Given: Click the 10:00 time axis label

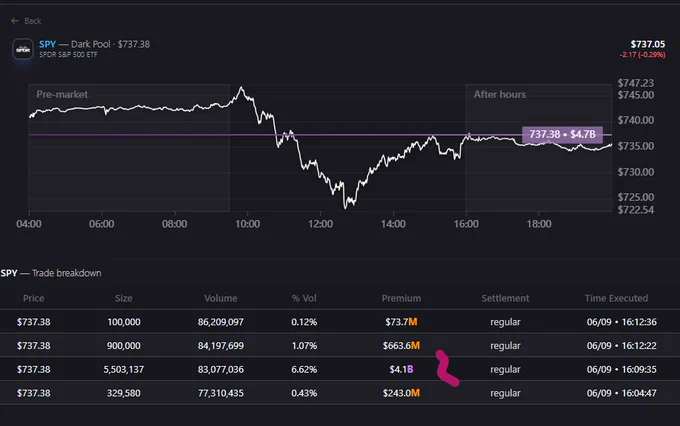Looking at the screenshot, I should 248,224.
